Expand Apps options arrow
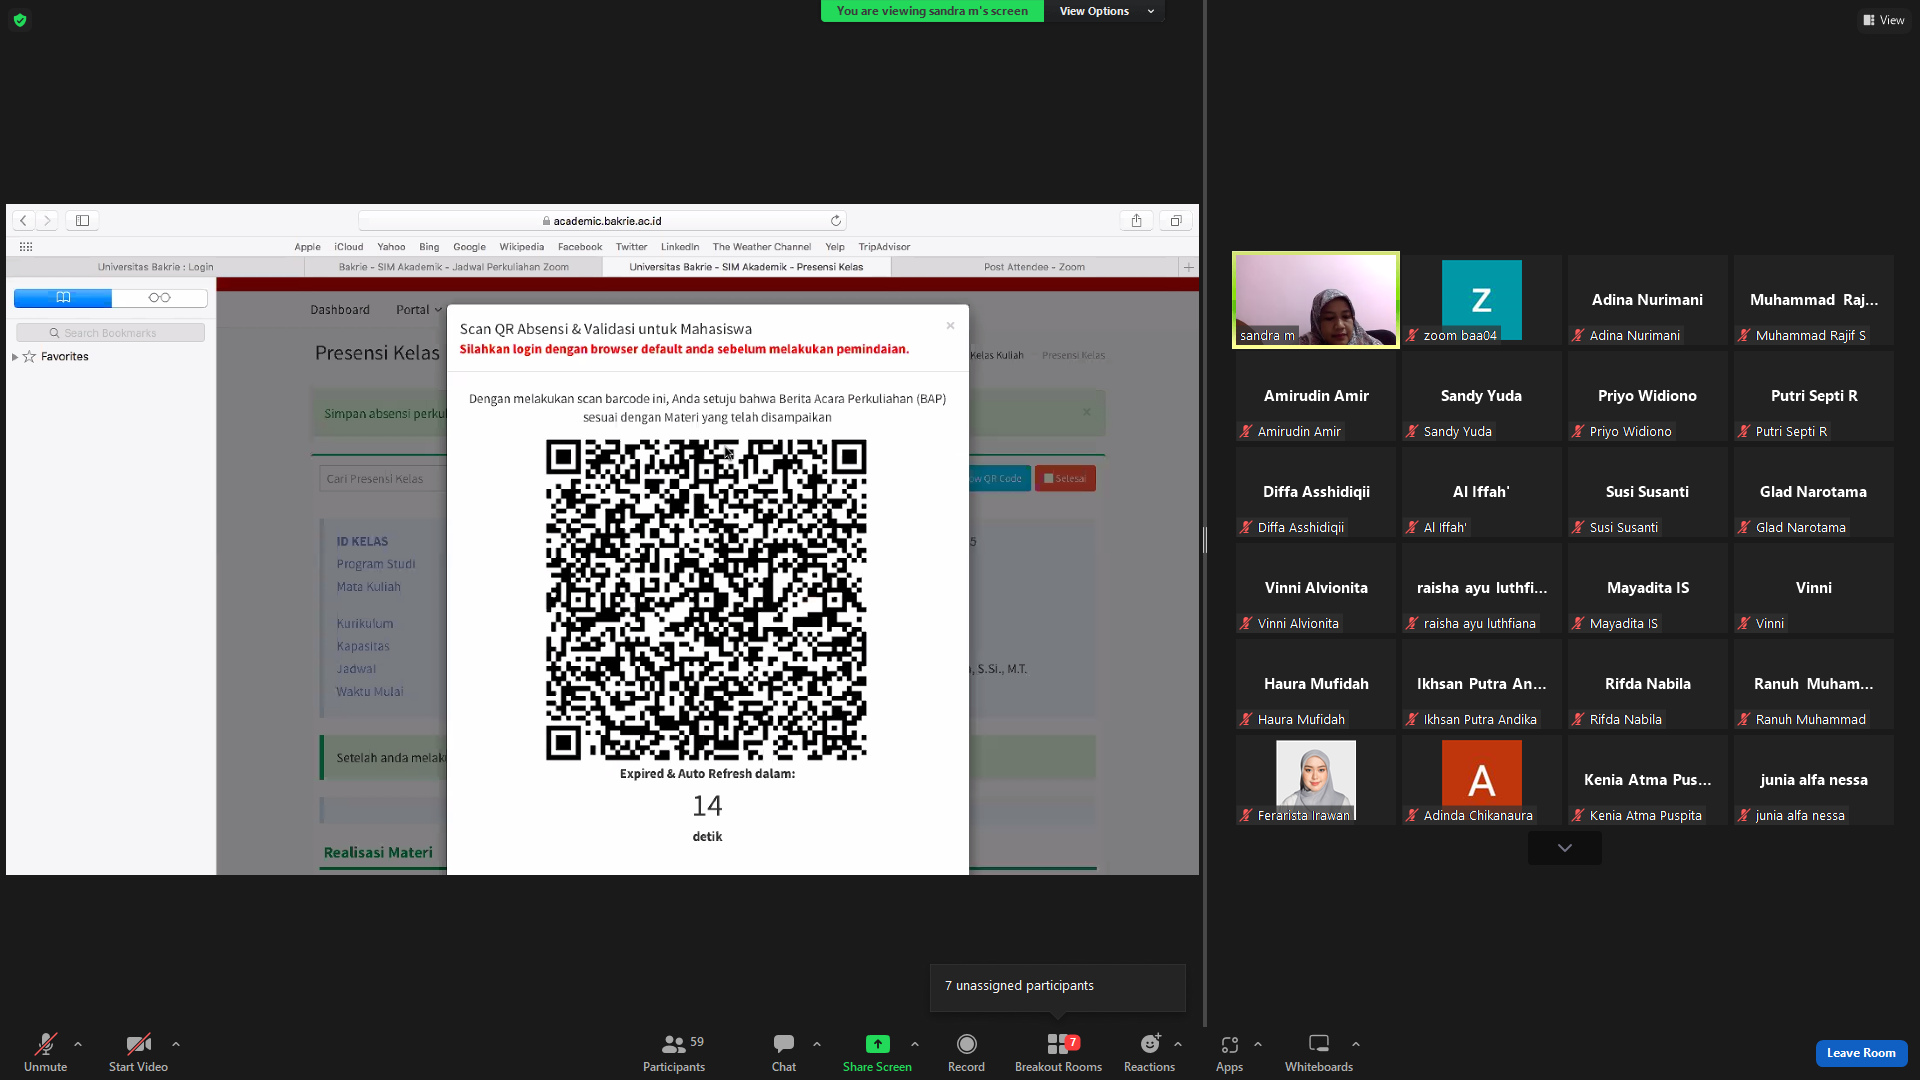This screenshot has height=1080, width=1920. [x=1258, y=1044]
